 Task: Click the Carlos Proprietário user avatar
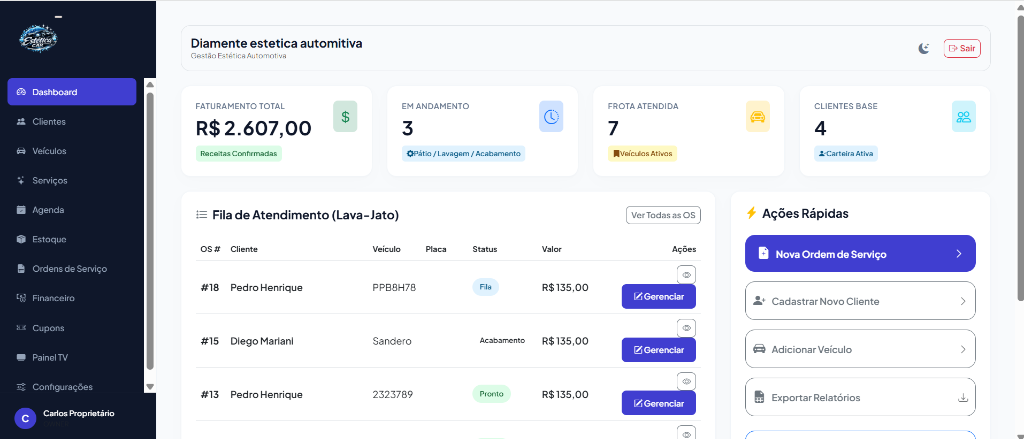tap(25, 418)
